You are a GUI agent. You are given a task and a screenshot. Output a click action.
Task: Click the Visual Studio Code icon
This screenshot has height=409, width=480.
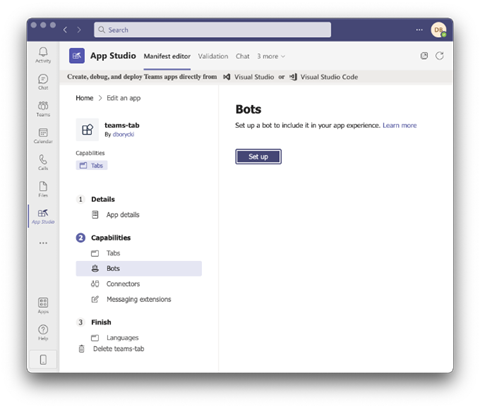click(x=293, y=77)
